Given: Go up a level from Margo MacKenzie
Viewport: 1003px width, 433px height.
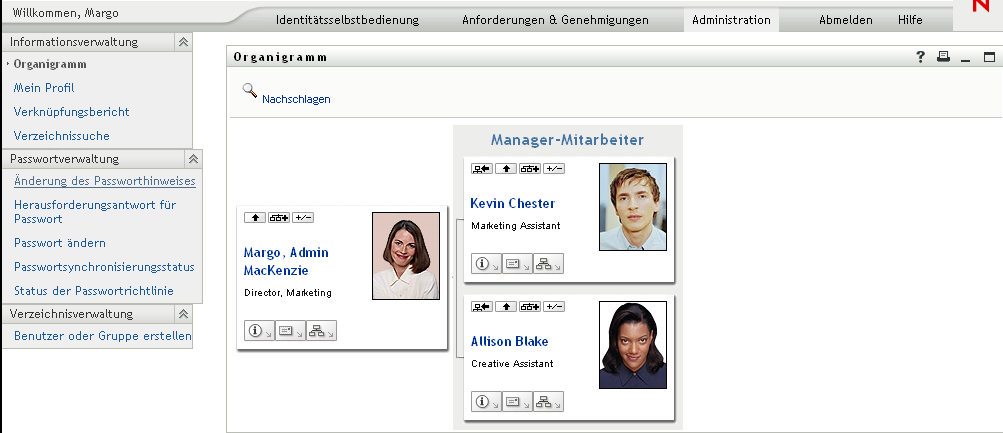Looking at the screenshot, I should (x=255, y=217).
